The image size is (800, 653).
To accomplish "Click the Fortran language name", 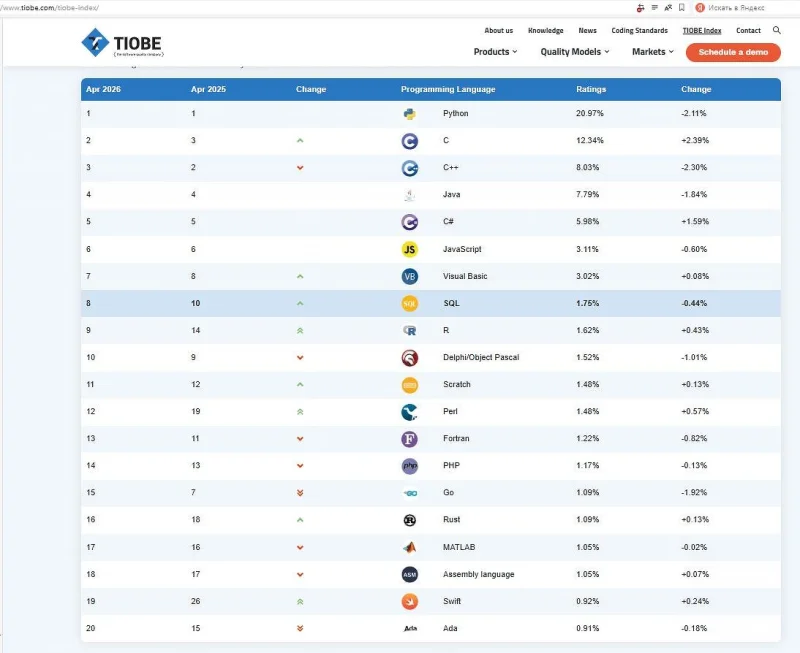I will 456,438.
